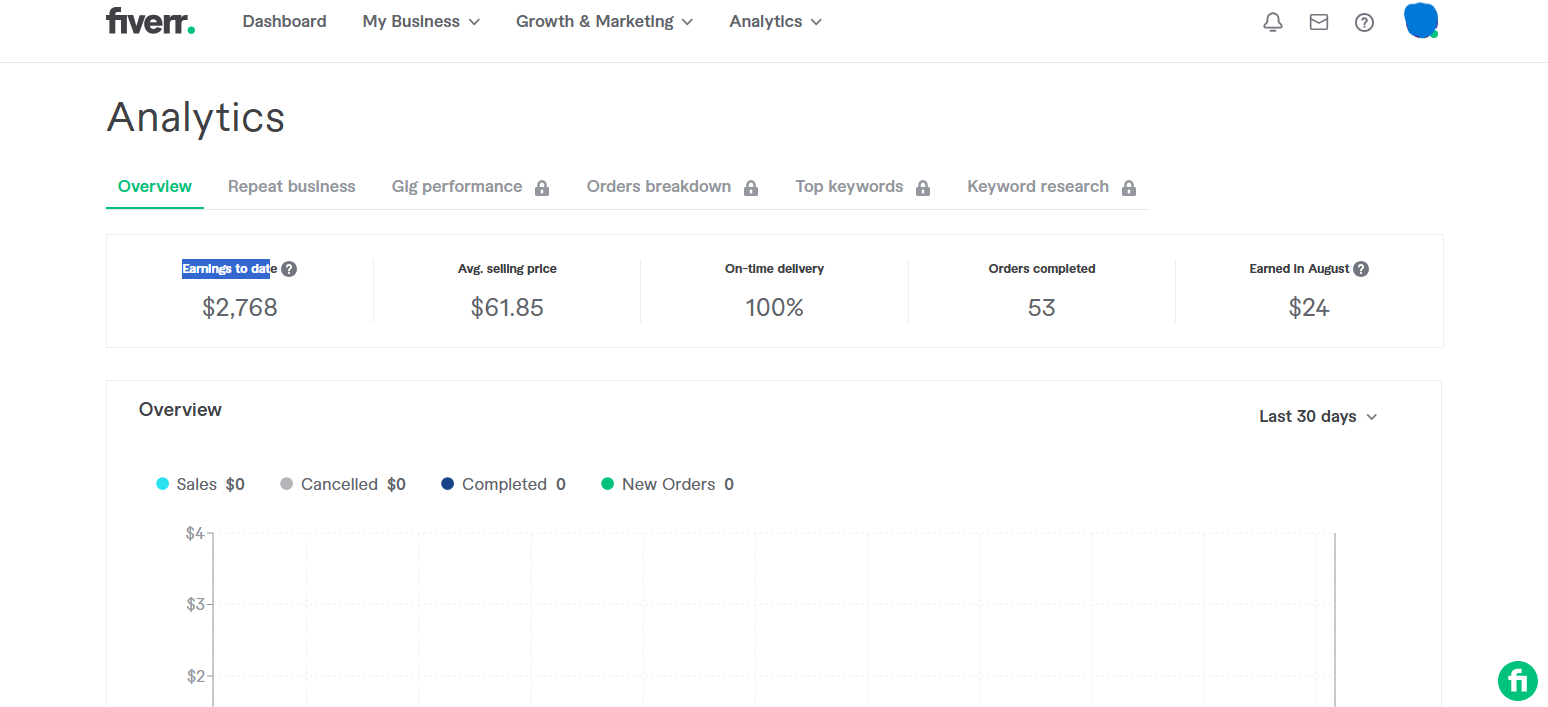Toggle the Sales series in chart legend
Image resolution: width=1548 pixels, height=707 pixels.
pyautogui.click(x=198, y=484)
